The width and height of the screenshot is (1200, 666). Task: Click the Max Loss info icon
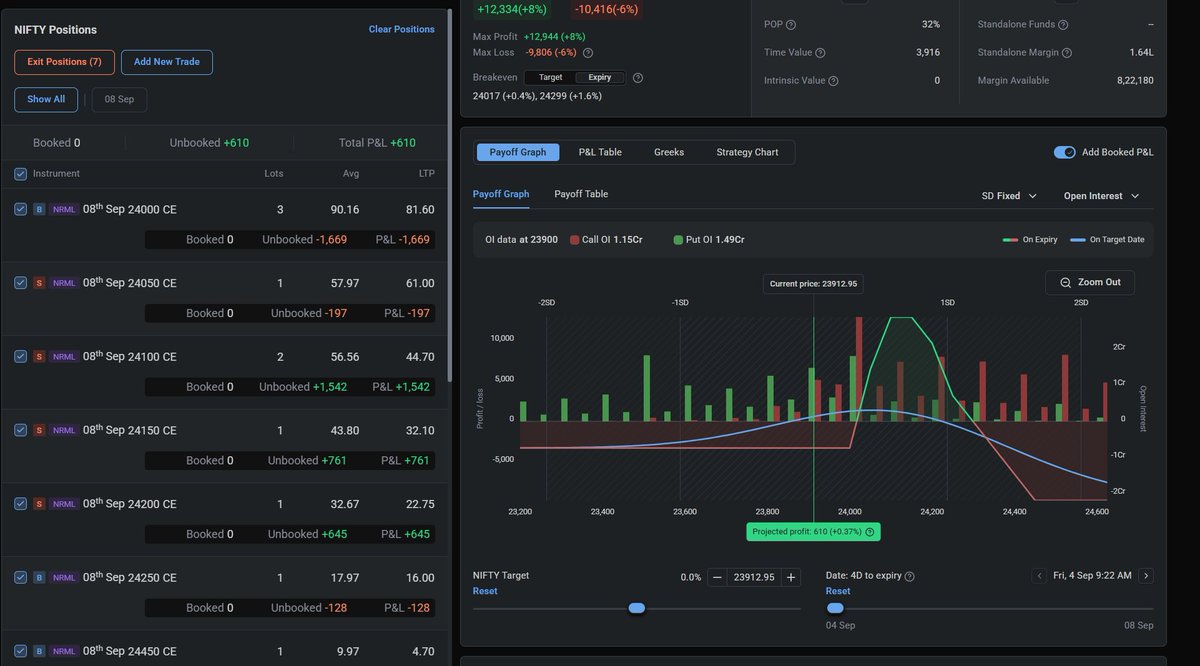tap(588, 53)
